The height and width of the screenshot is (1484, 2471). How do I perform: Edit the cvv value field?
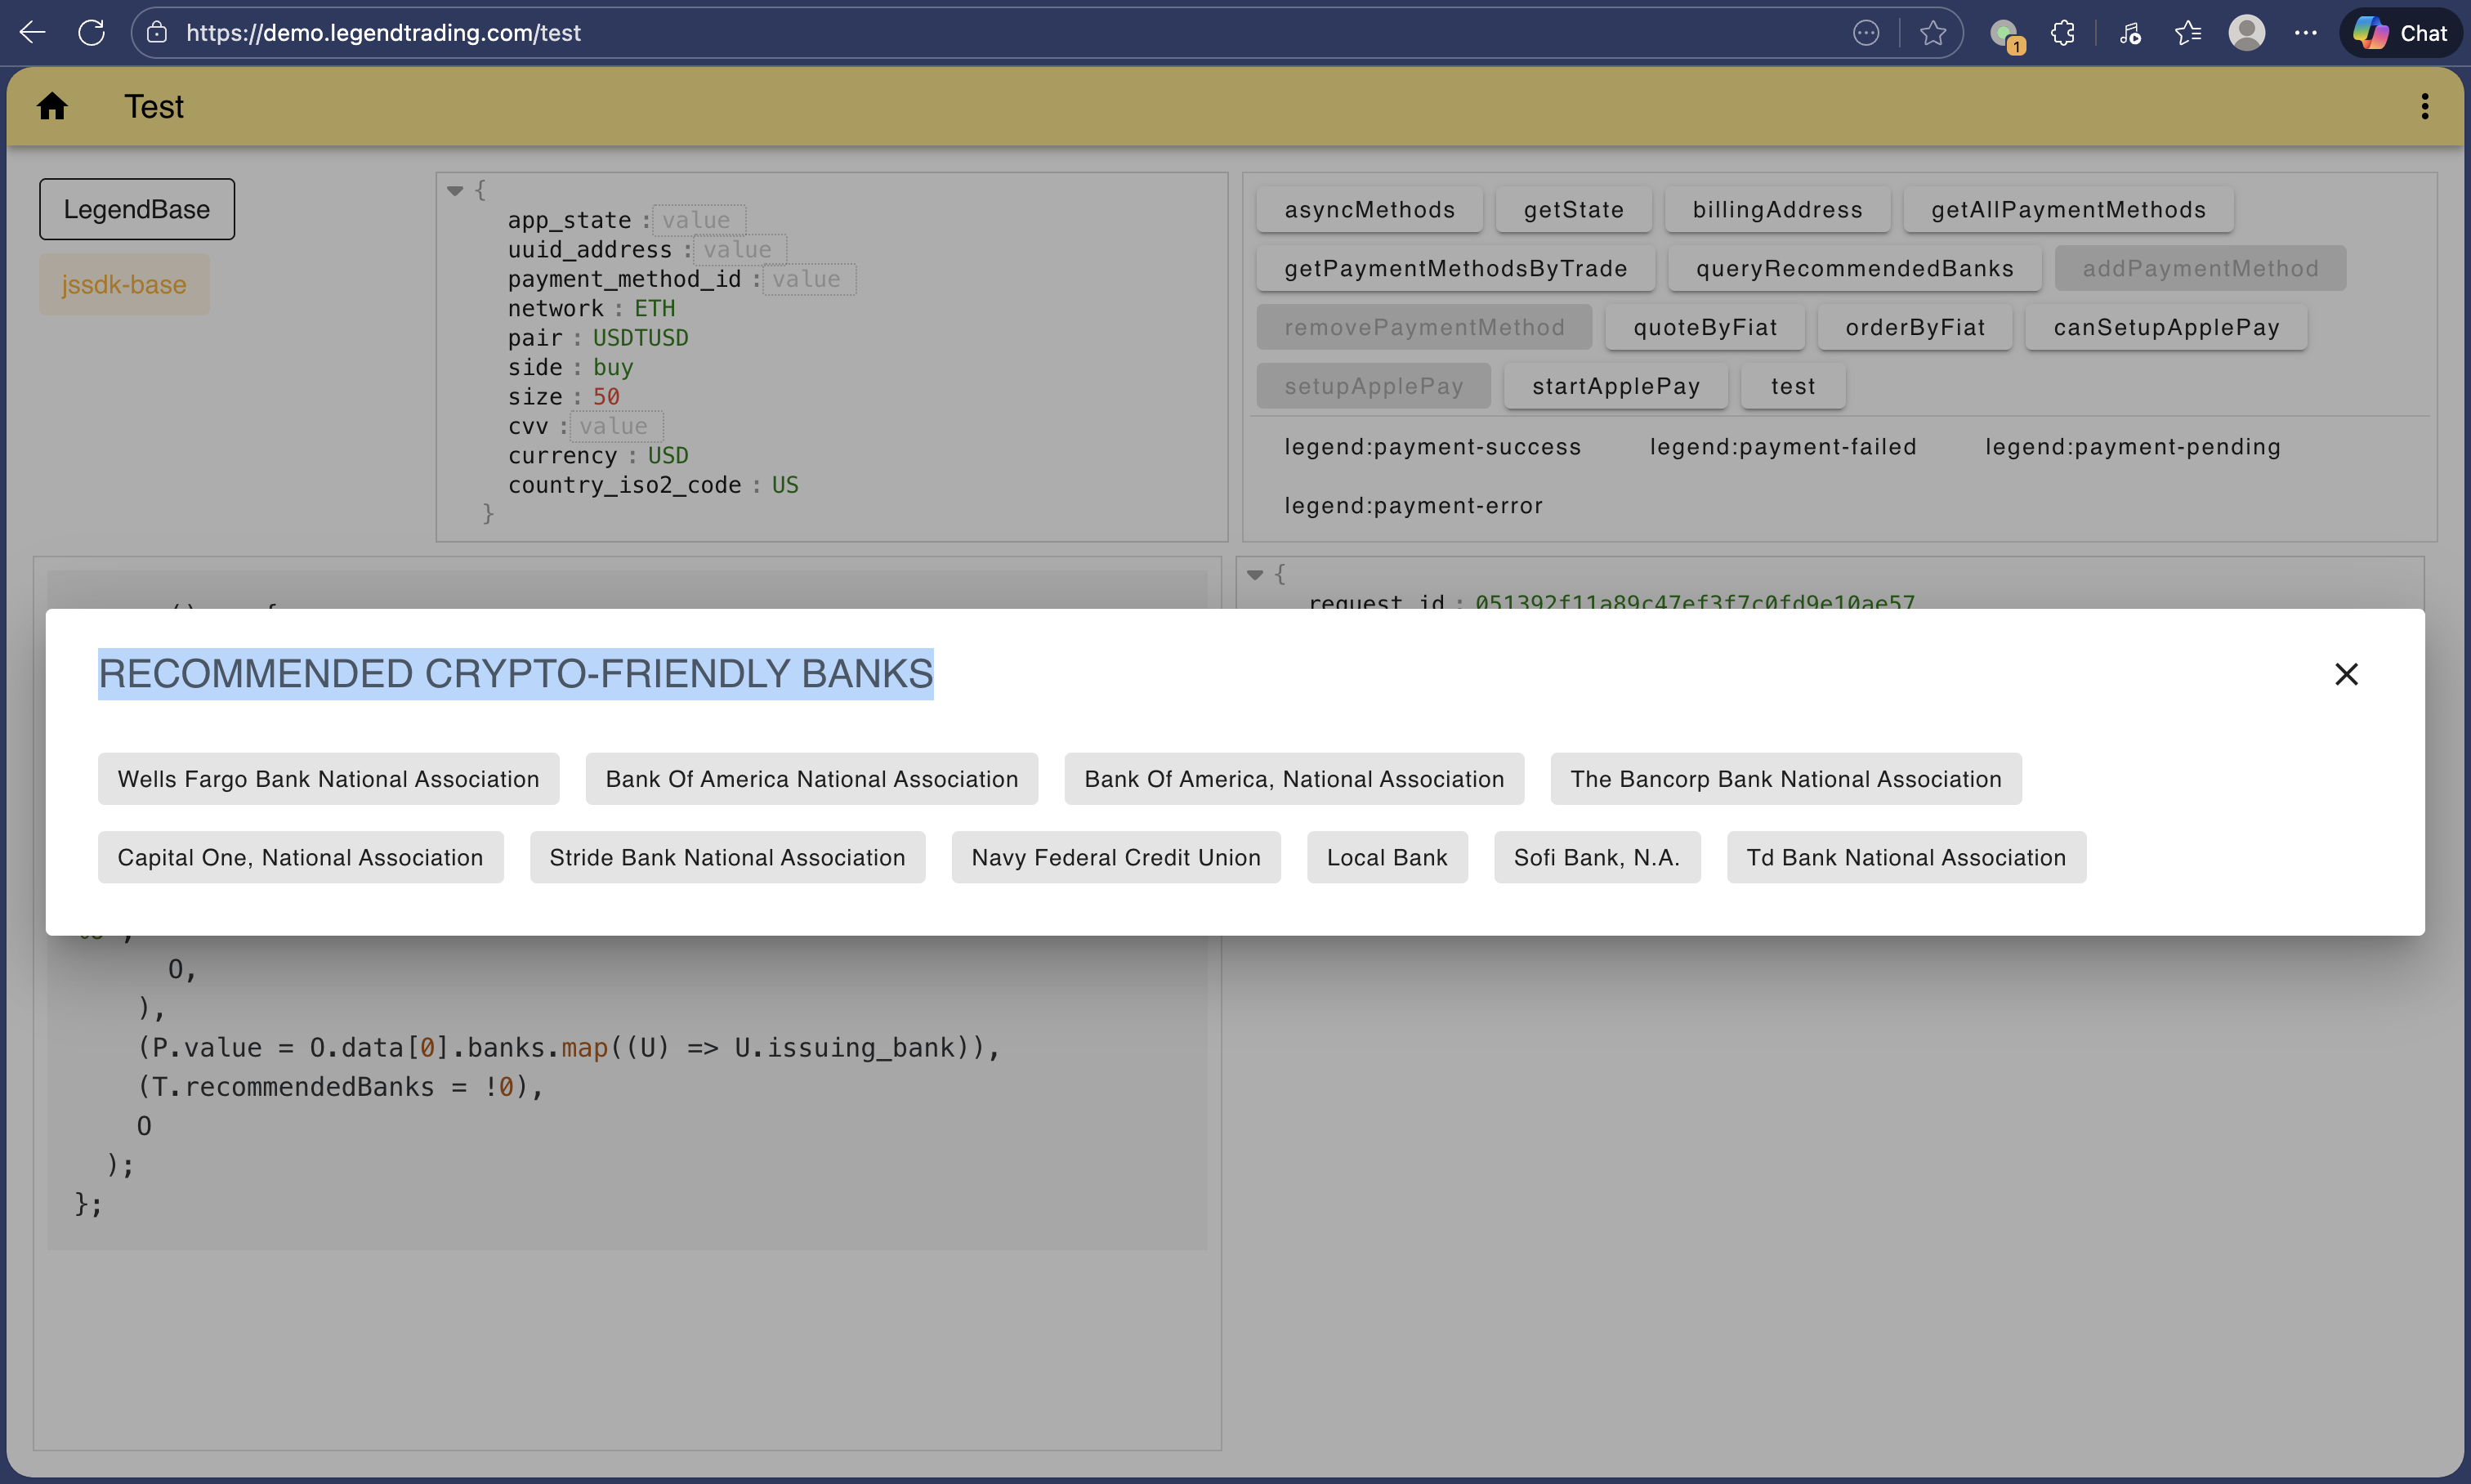click(617, 426)
